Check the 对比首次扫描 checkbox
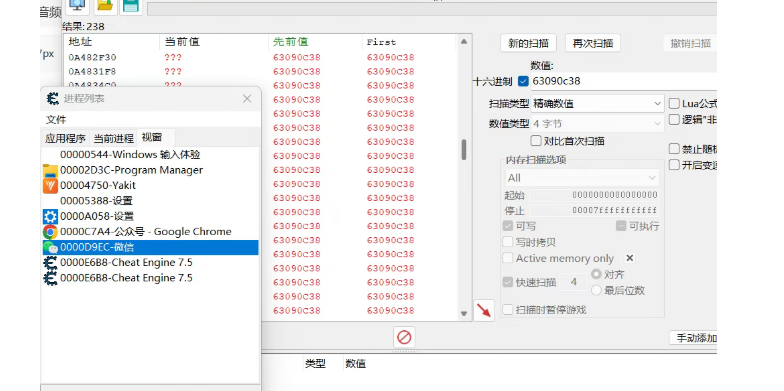This screenshot has width=784, height=391. pos(536,141)
